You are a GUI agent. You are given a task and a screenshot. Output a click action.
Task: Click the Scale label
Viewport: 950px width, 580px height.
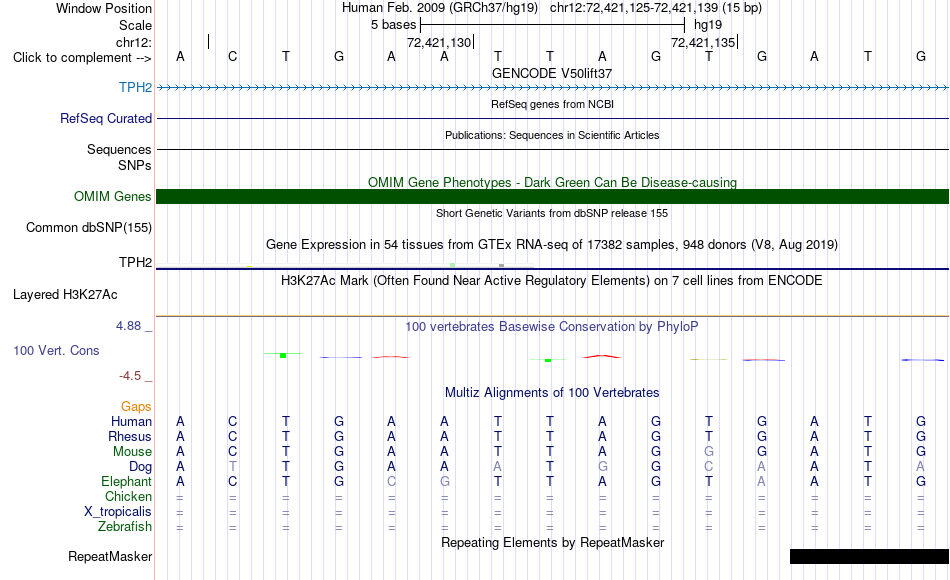pyautogui.click(x=136, y=25)
